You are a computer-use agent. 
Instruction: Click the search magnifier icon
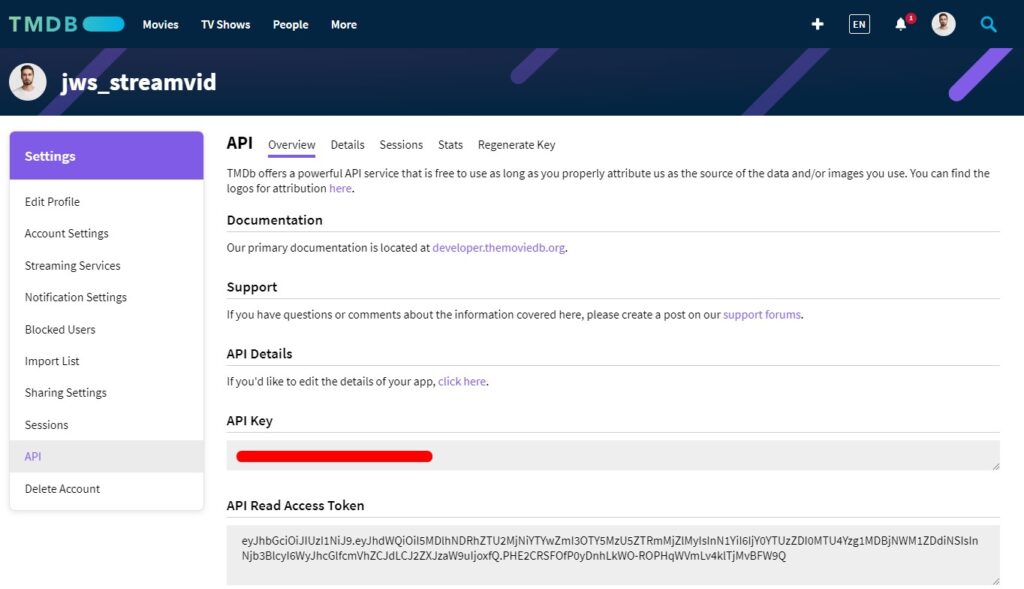[988, 24]
